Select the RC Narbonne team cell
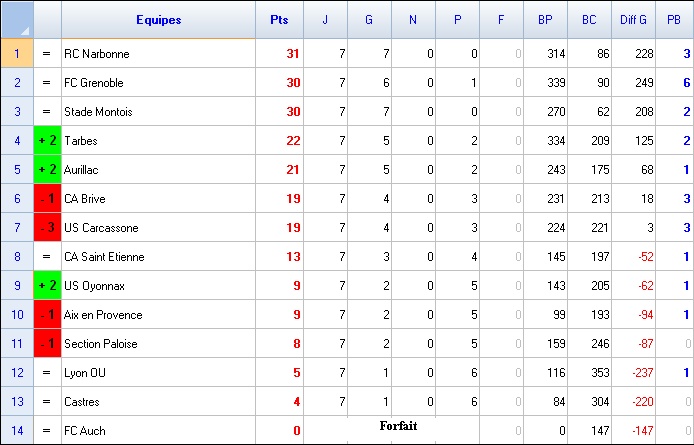 [158, 54]
